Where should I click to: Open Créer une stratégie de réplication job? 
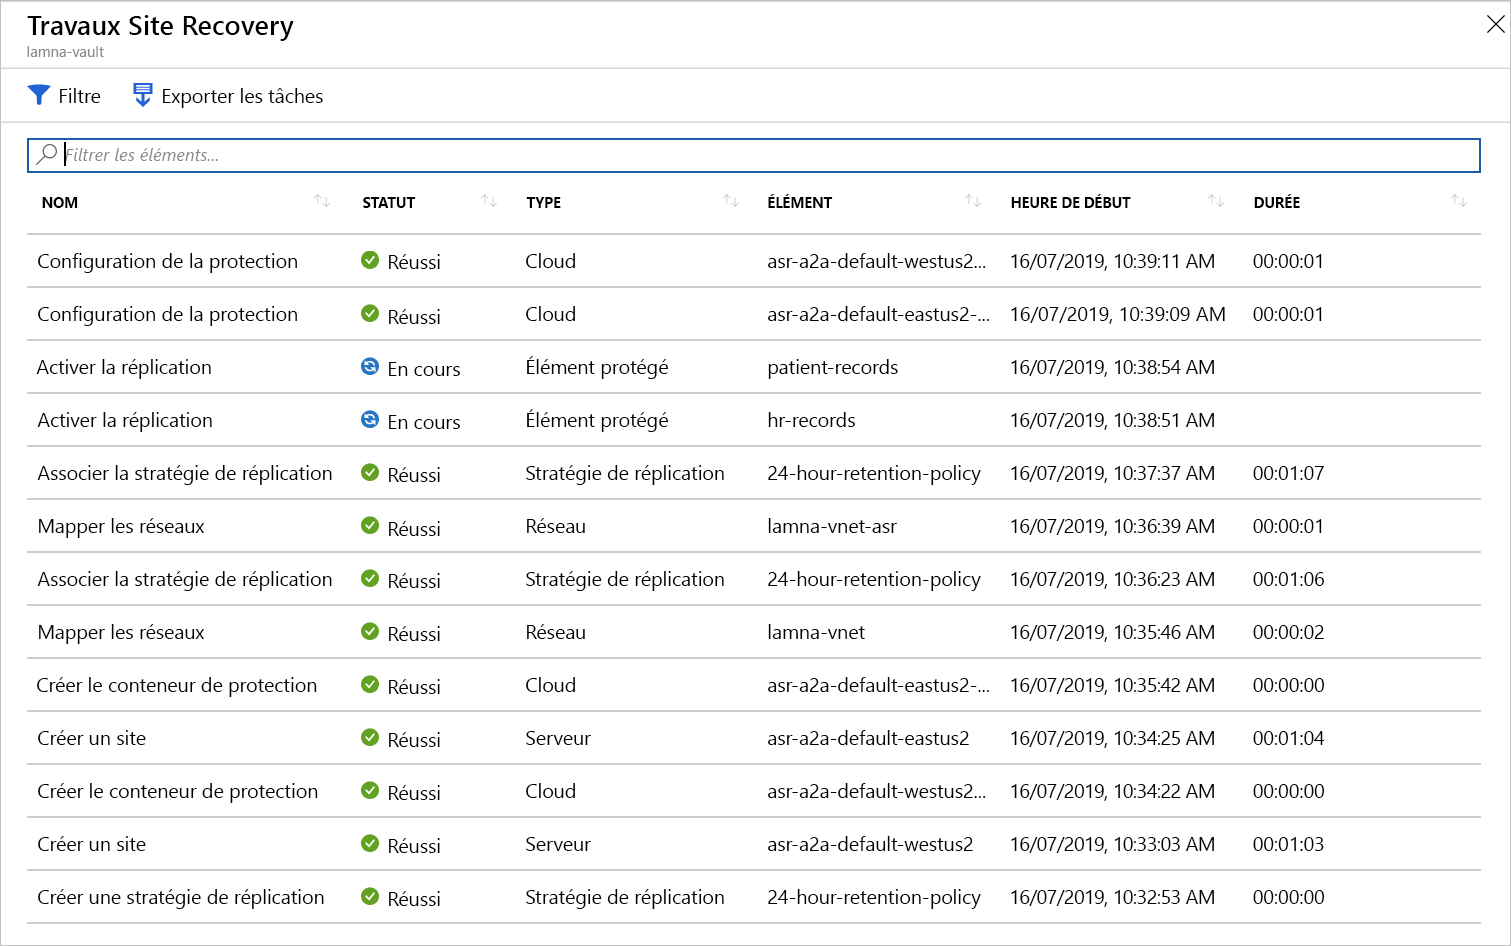point(181,897)
